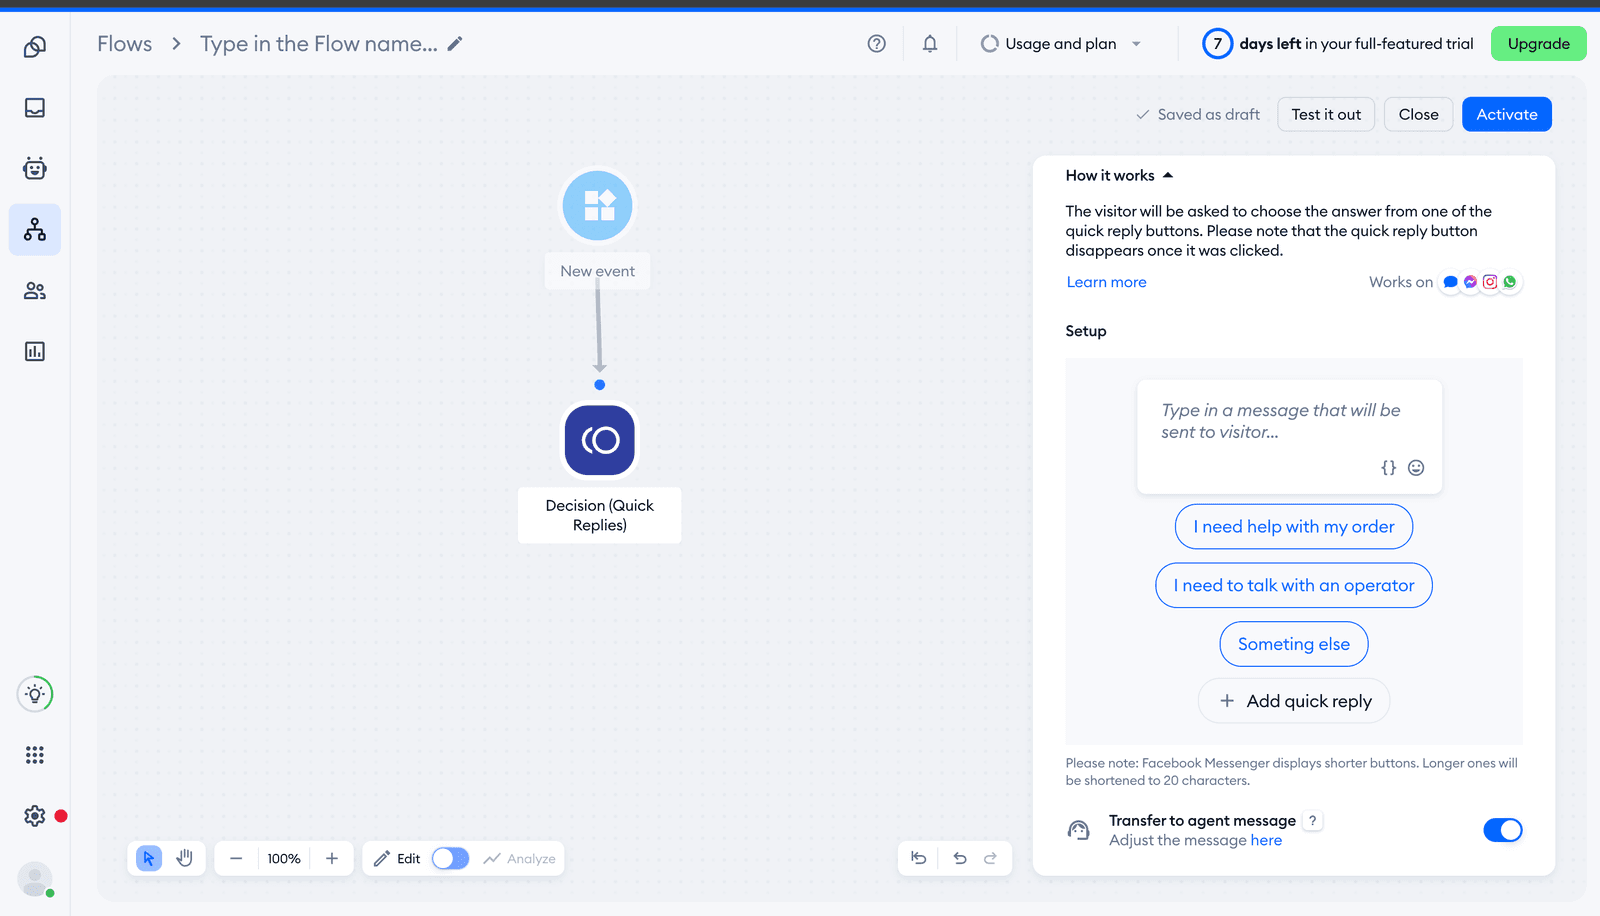Add a quick reply button

[1294, 701]
